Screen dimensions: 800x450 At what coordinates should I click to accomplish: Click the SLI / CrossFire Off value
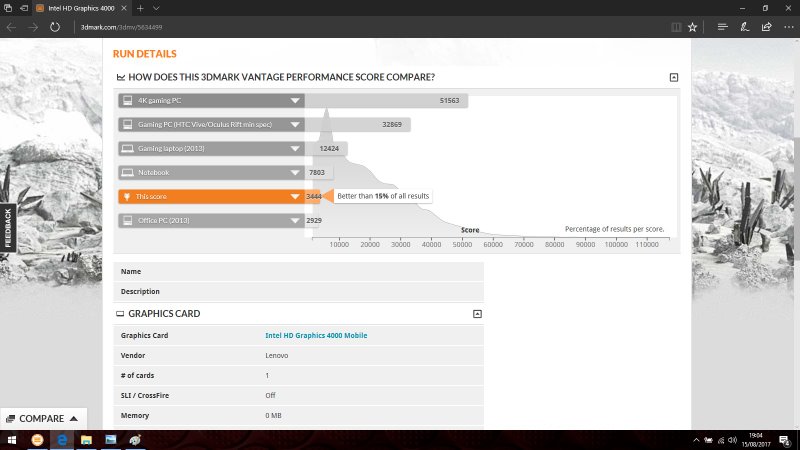tap(270, 395)
